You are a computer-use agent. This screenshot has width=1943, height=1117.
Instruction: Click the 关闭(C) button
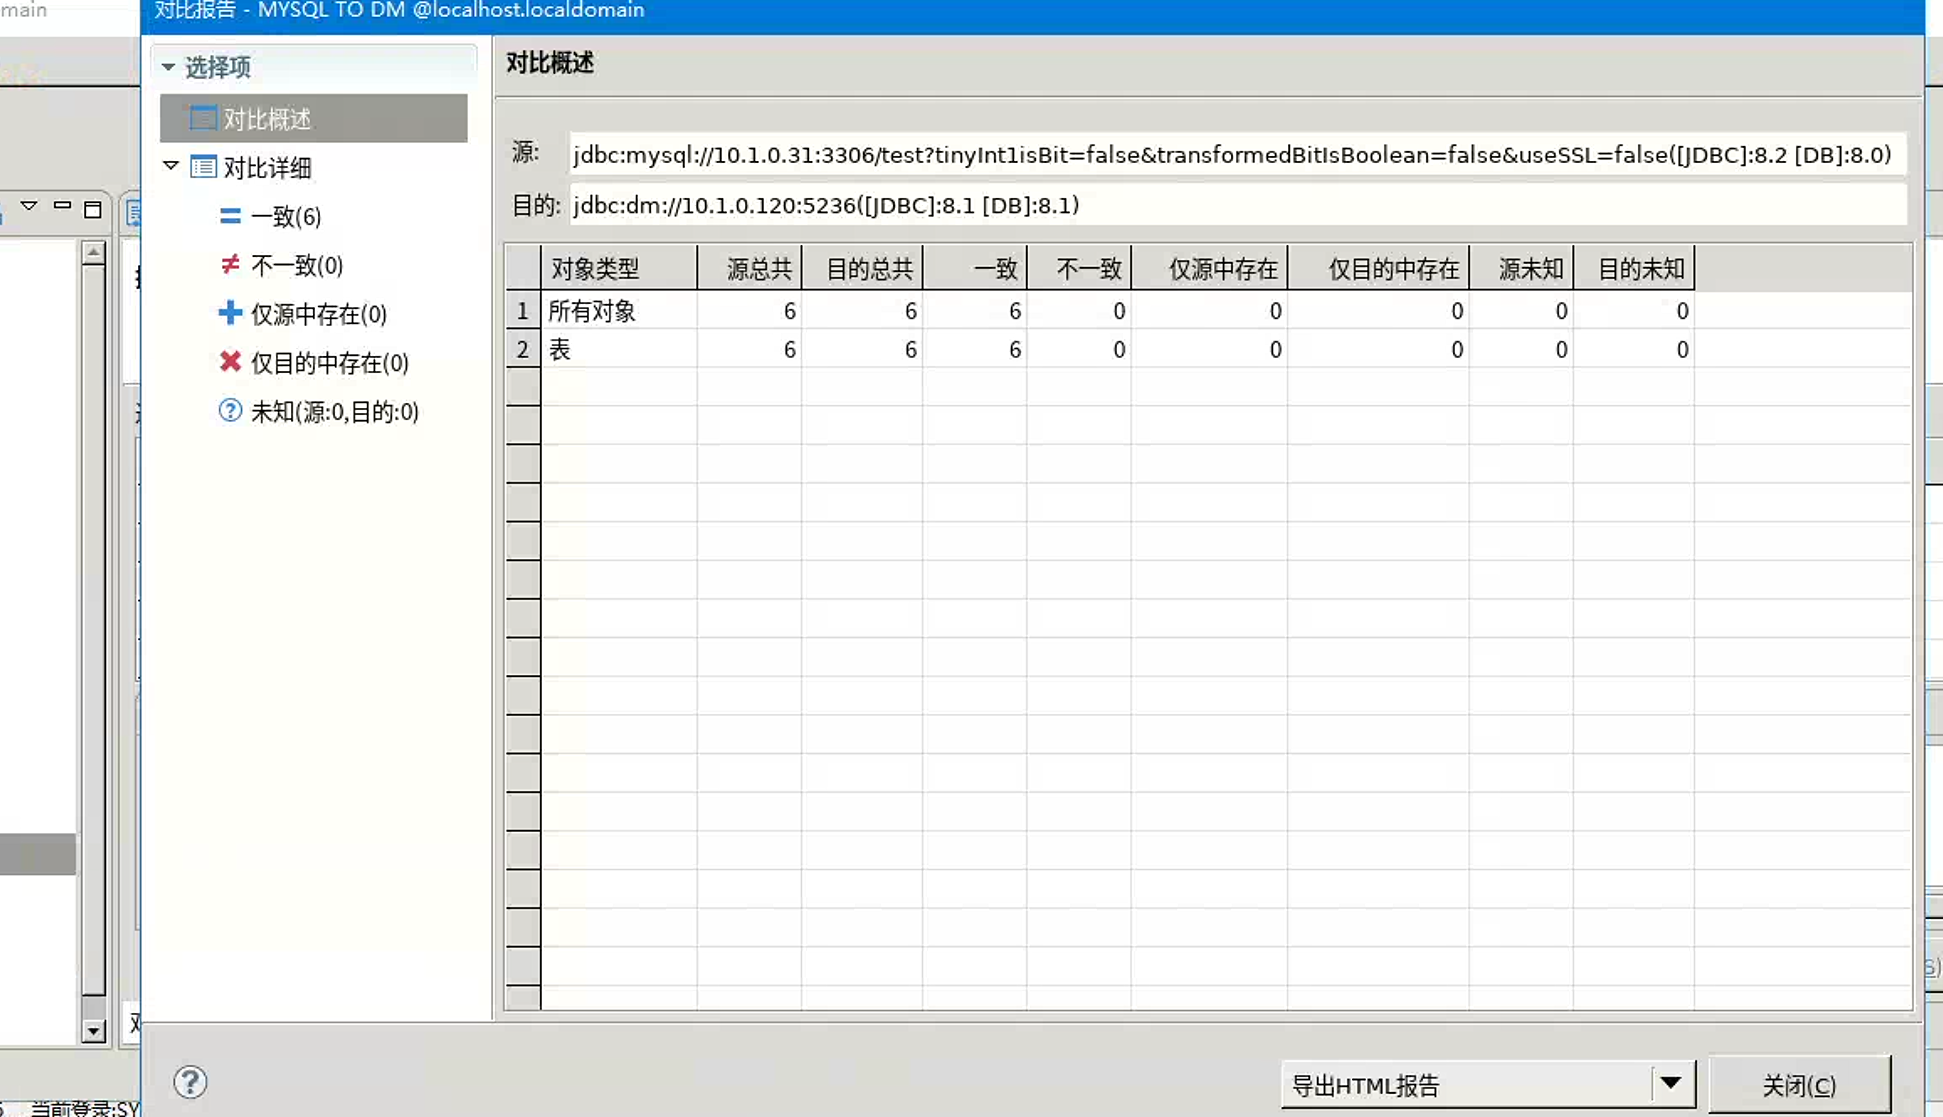tap(1798, 1085)
